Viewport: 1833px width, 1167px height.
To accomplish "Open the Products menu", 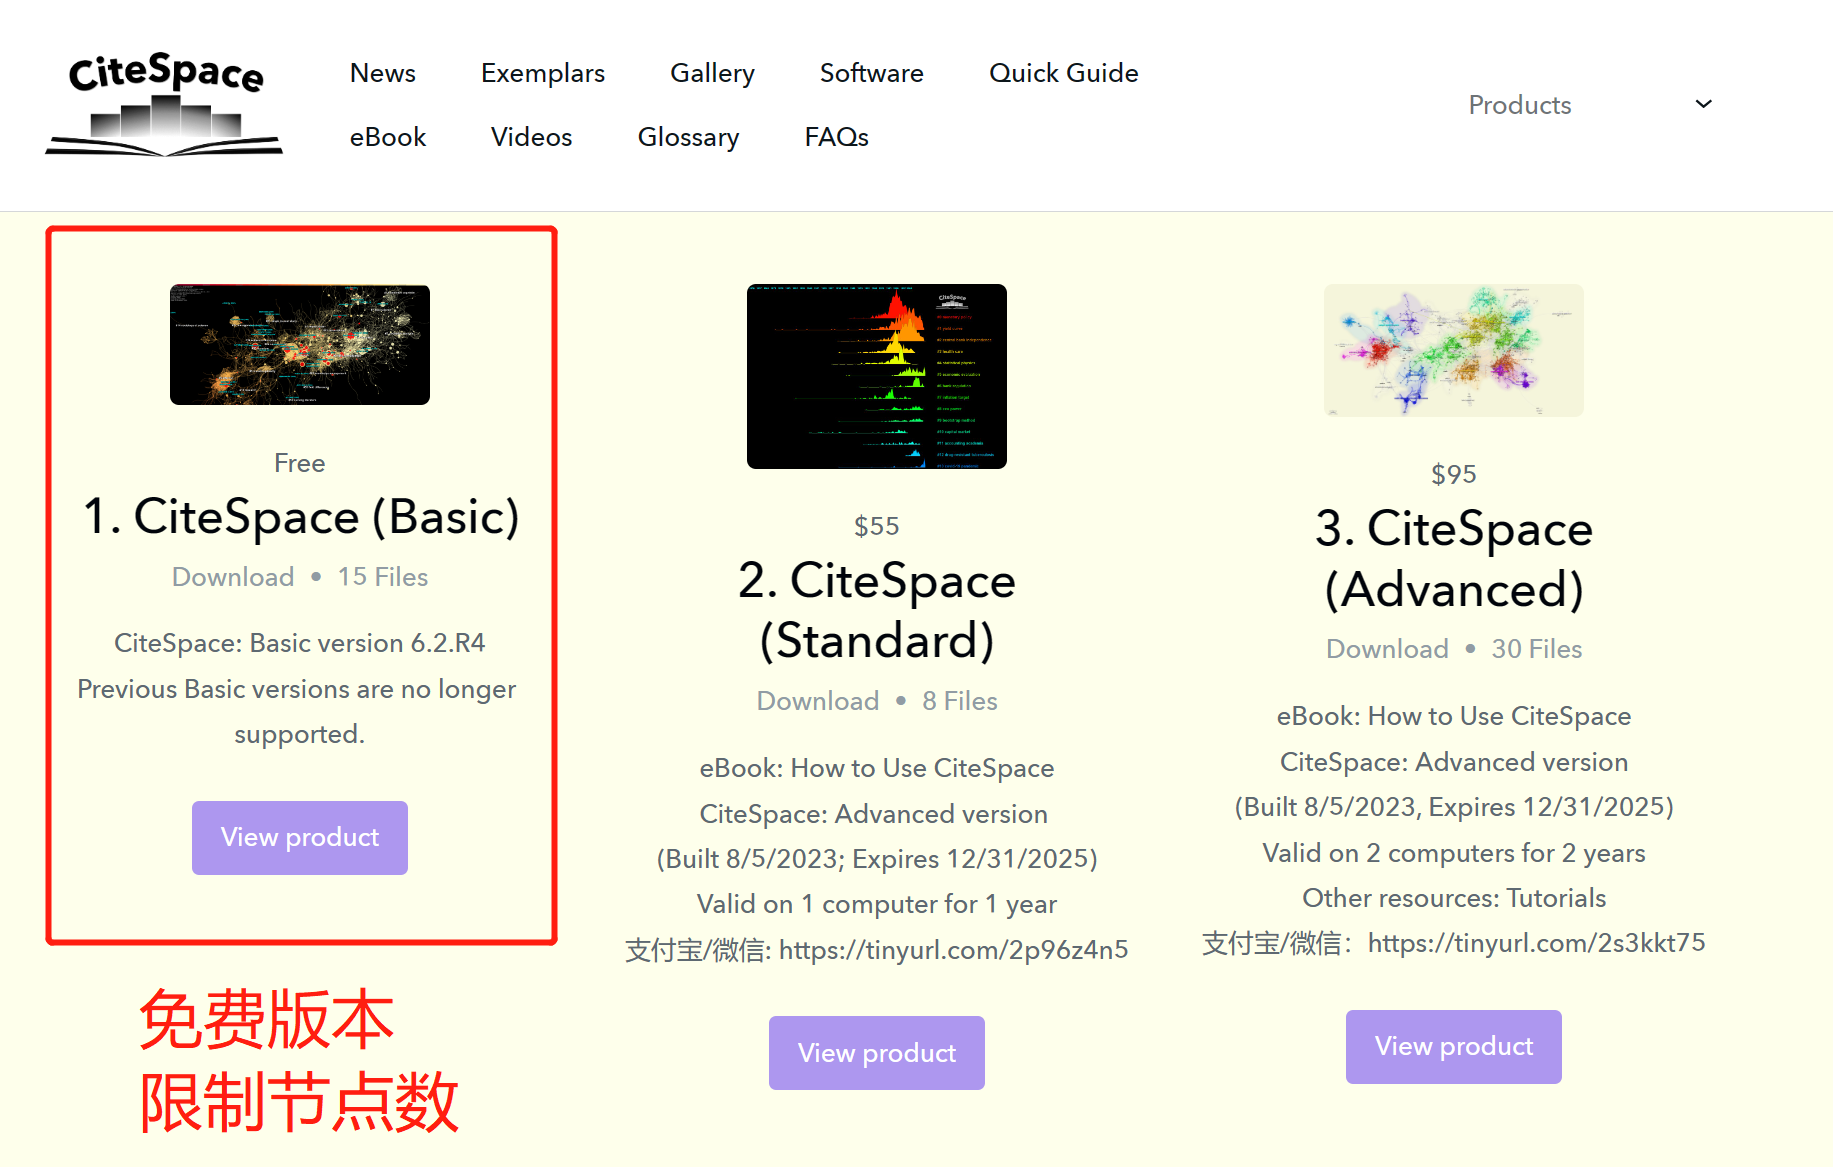I will [1519, 104].
